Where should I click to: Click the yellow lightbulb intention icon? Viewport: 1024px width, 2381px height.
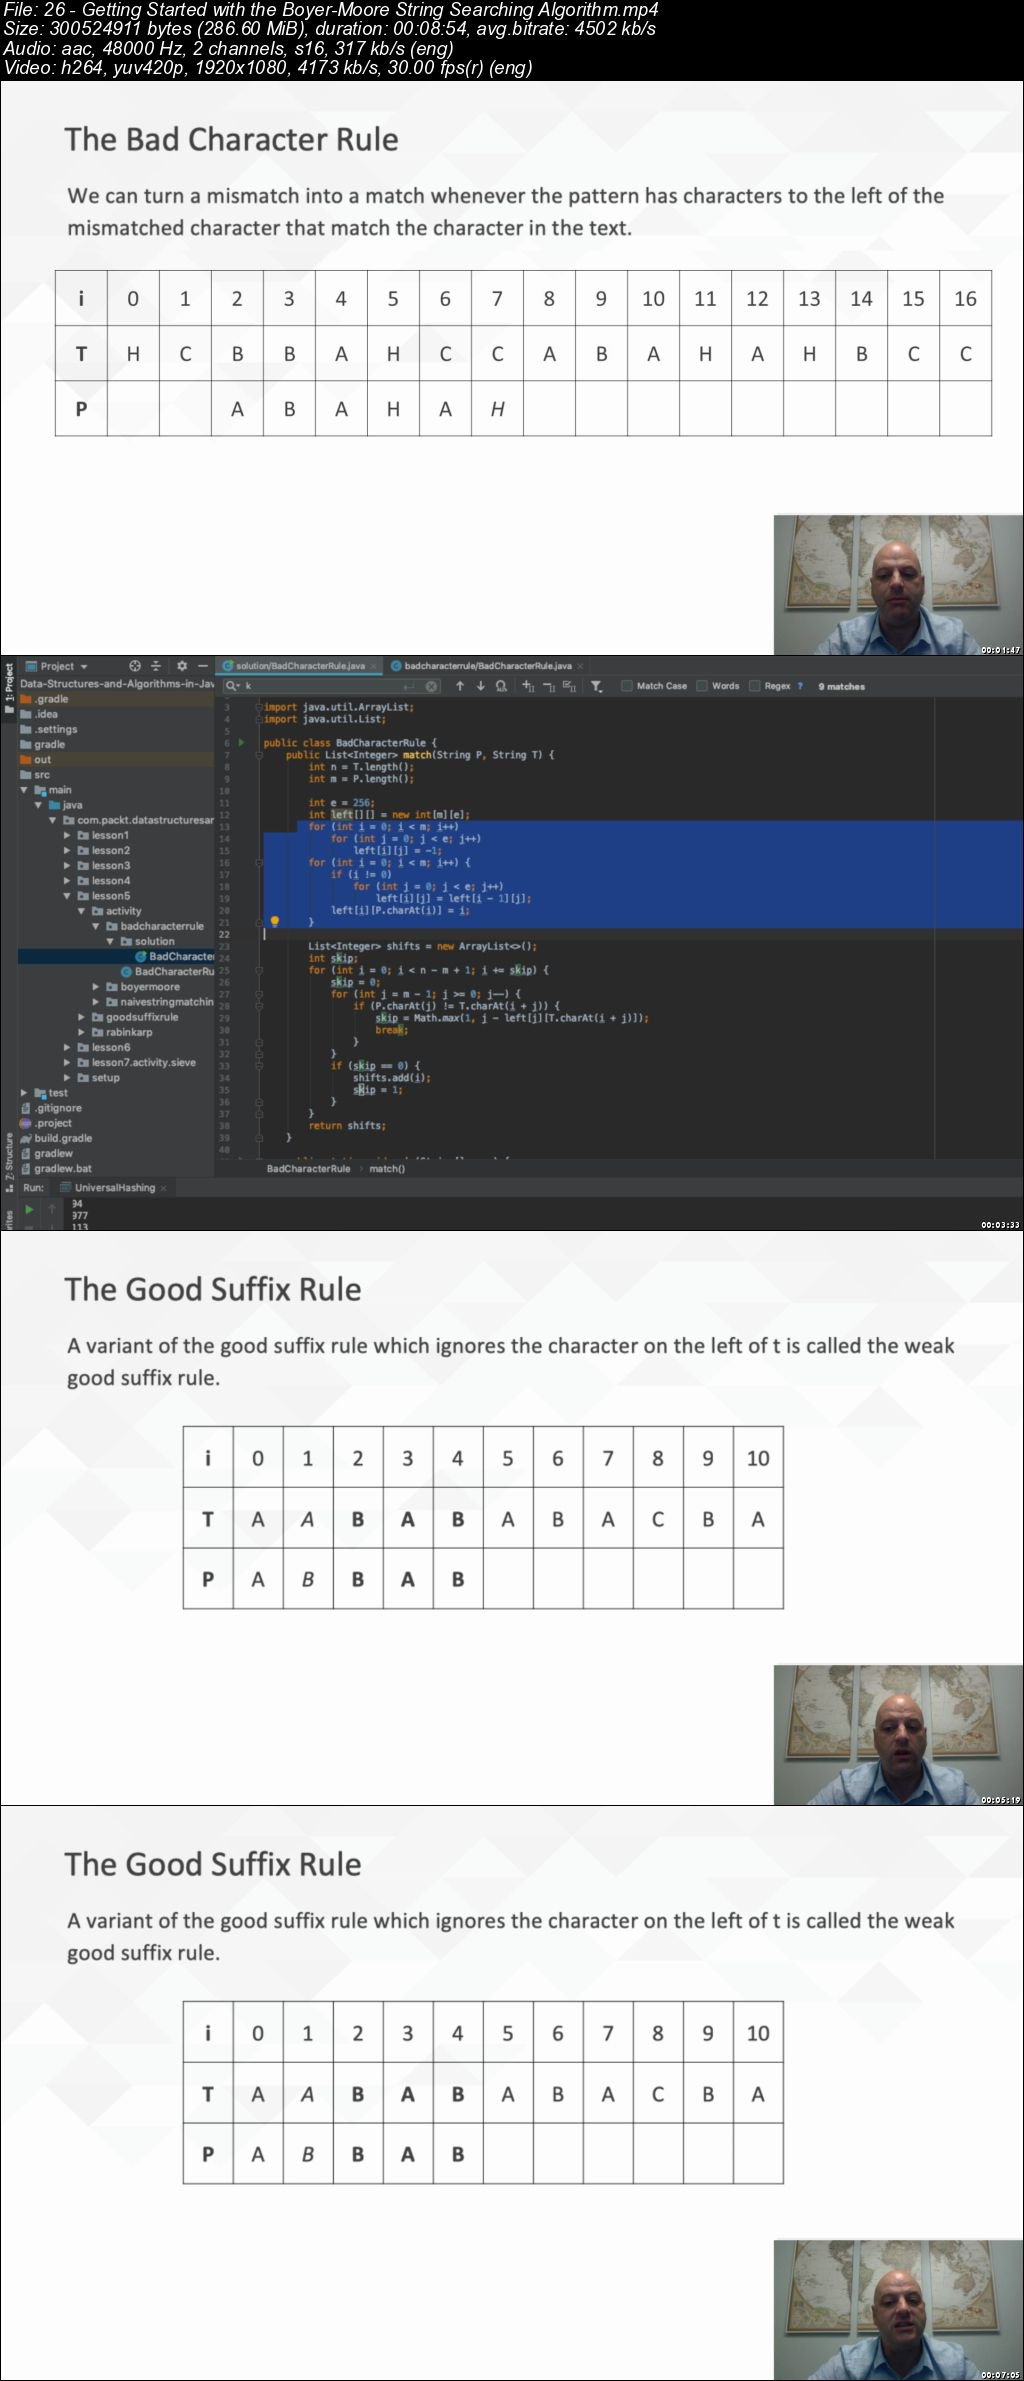coord(275,921)
